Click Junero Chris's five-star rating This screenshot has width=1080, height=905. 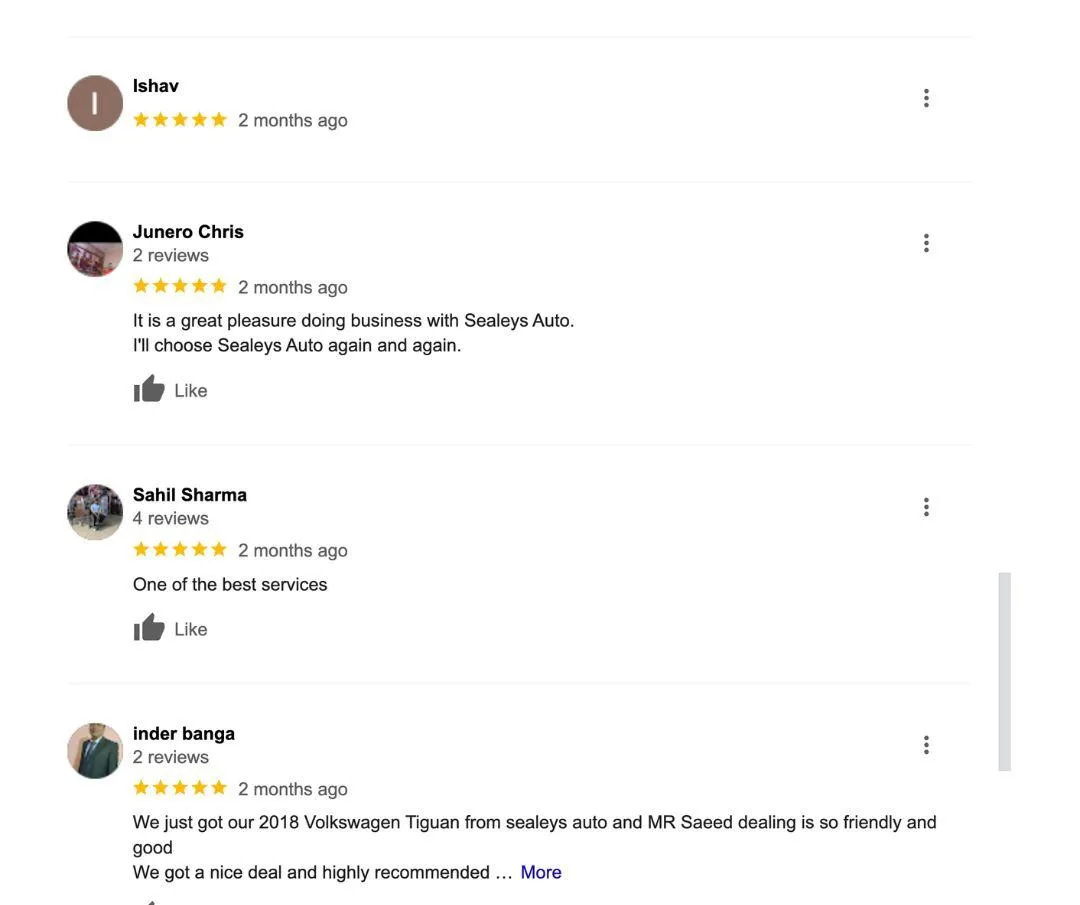tap(180, 286)
